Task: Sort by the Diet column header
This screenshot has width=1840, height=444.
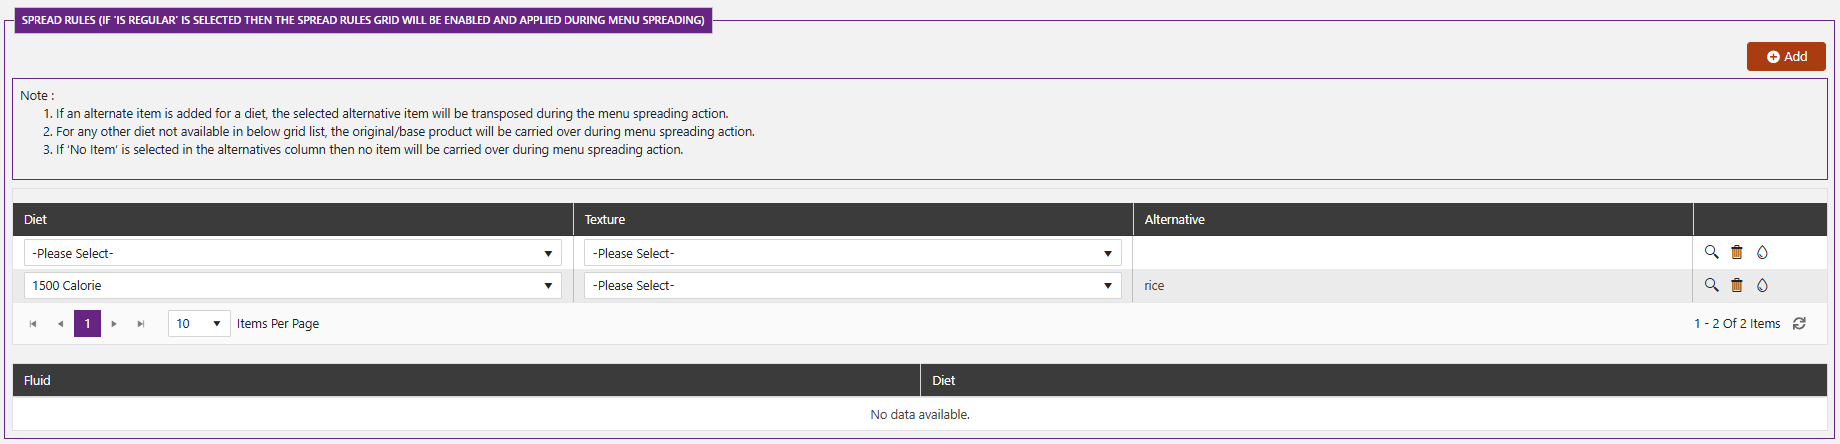Action: coord(35,219)
